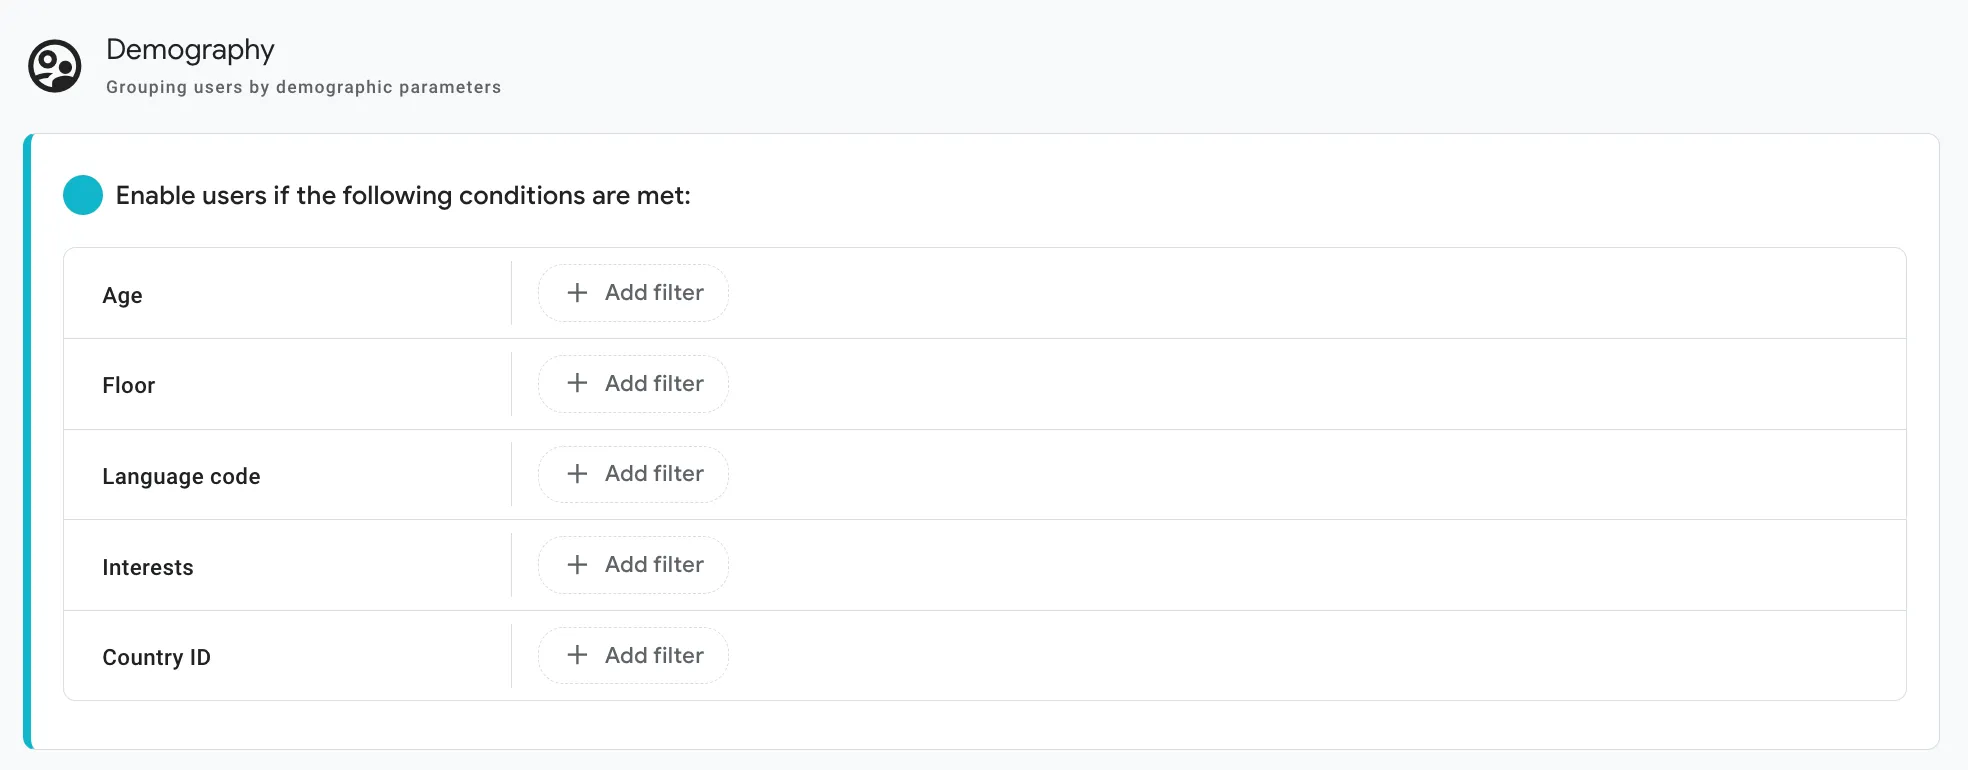Select the Interests row label
This screenshot has width=1968, height=770.
[147, 567]
